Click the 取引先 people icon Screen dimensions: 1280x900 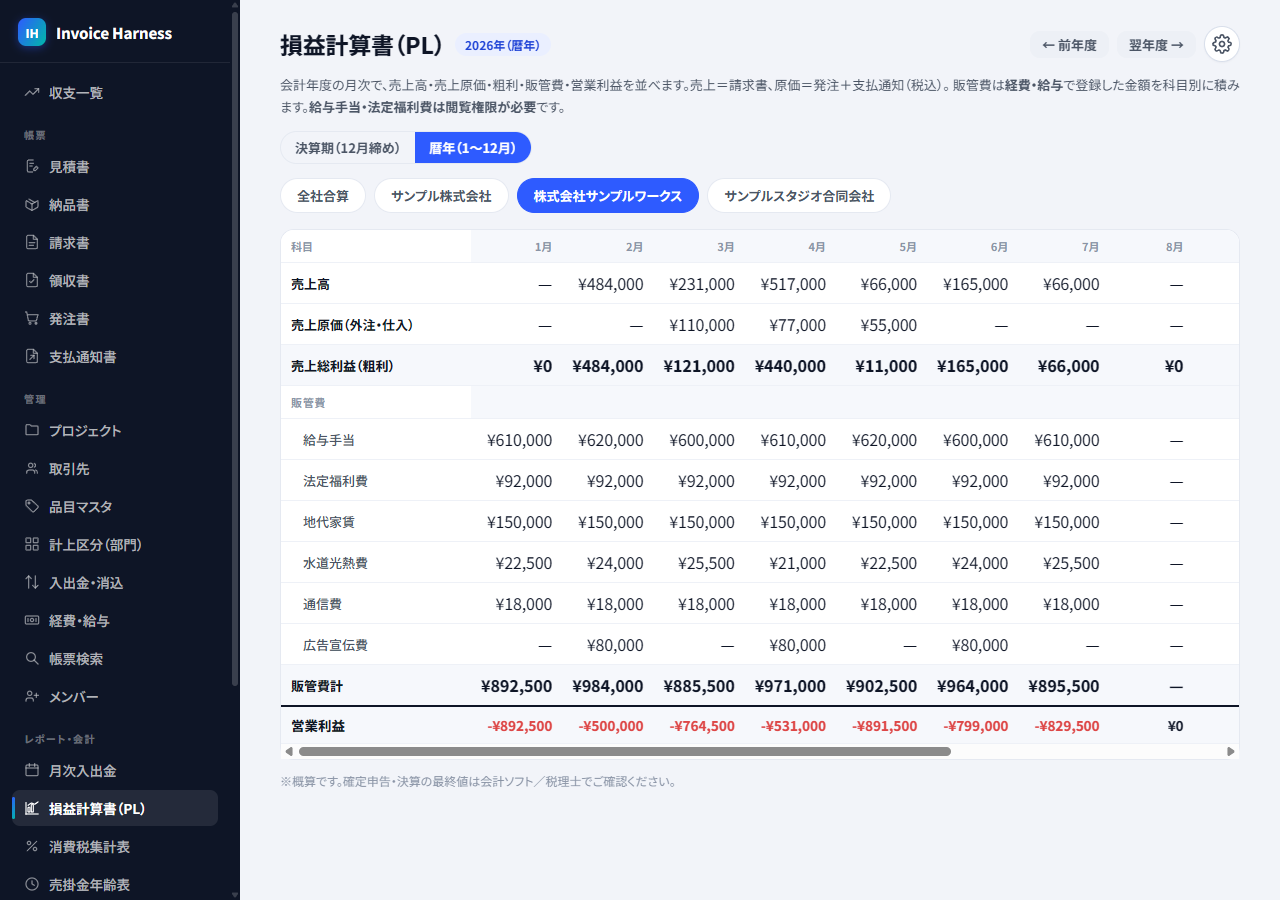[32, 469]
